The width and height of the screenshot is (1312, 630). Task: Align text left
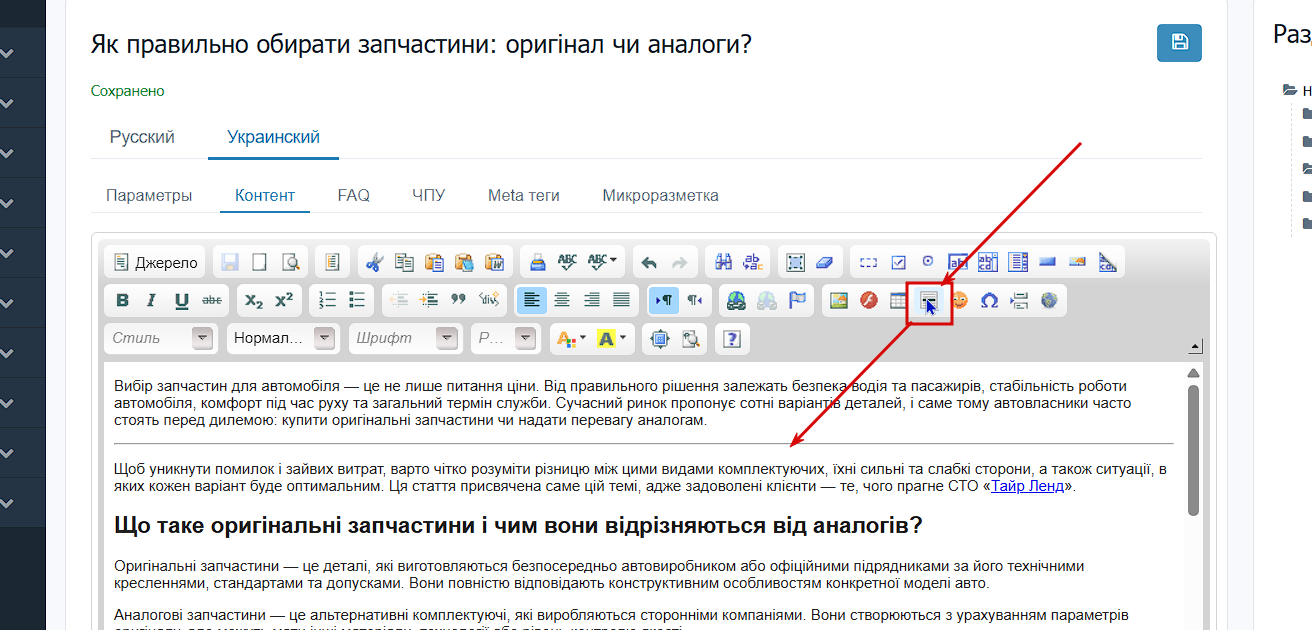pos(532,300)
